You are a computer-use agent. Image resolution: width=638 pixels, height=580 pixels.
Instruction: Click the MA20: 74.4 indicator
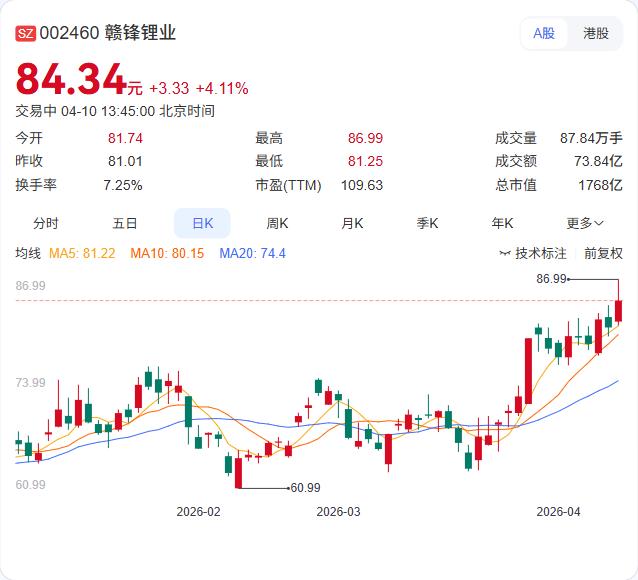(x=252, y=253)
